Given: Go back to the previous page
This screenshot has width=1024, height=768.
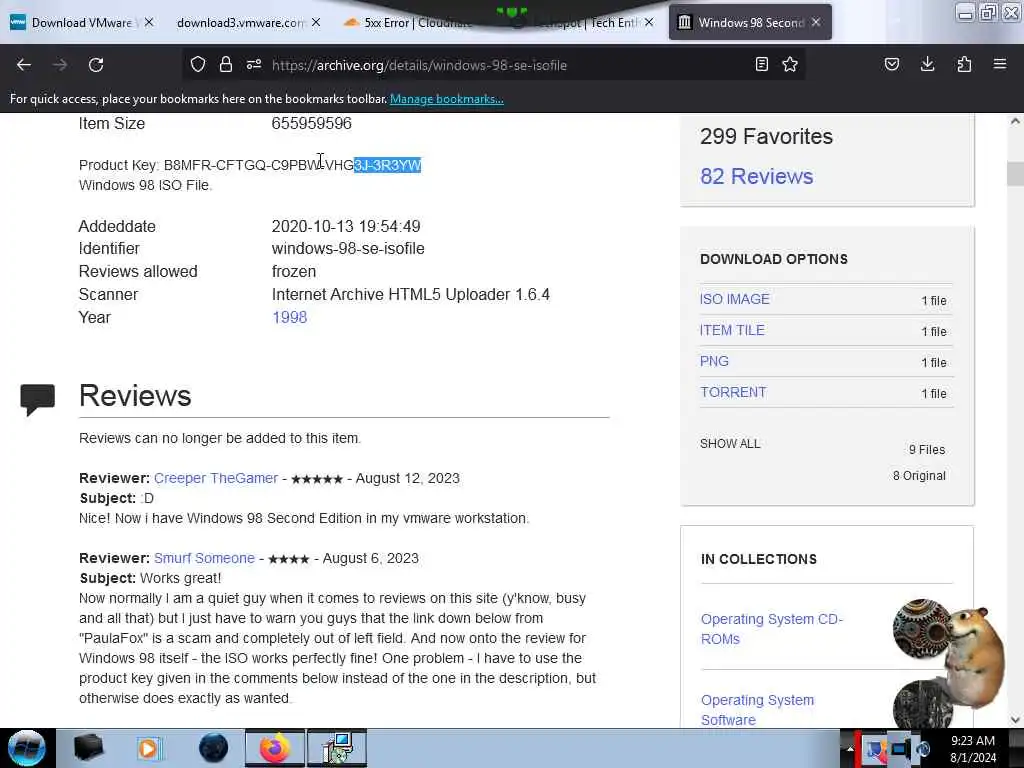Looking at the screenshot, I should [24, 65].
